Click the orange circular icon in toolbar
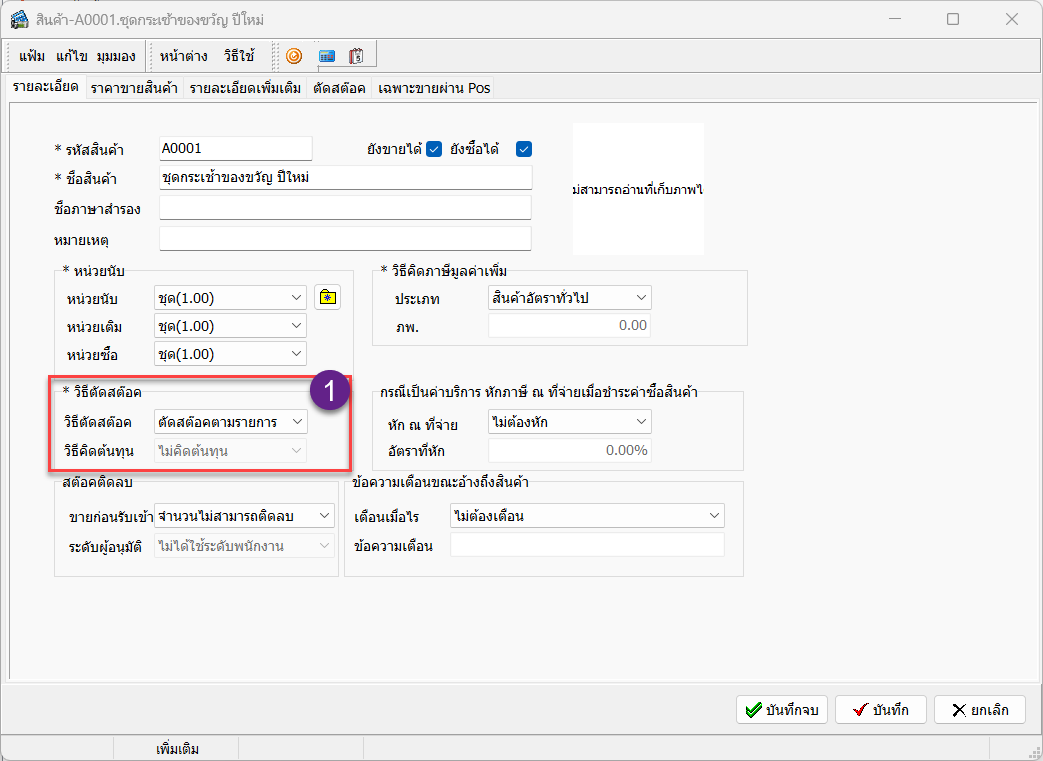Viewport: 1043px width, 761px height. coord(294,56)
